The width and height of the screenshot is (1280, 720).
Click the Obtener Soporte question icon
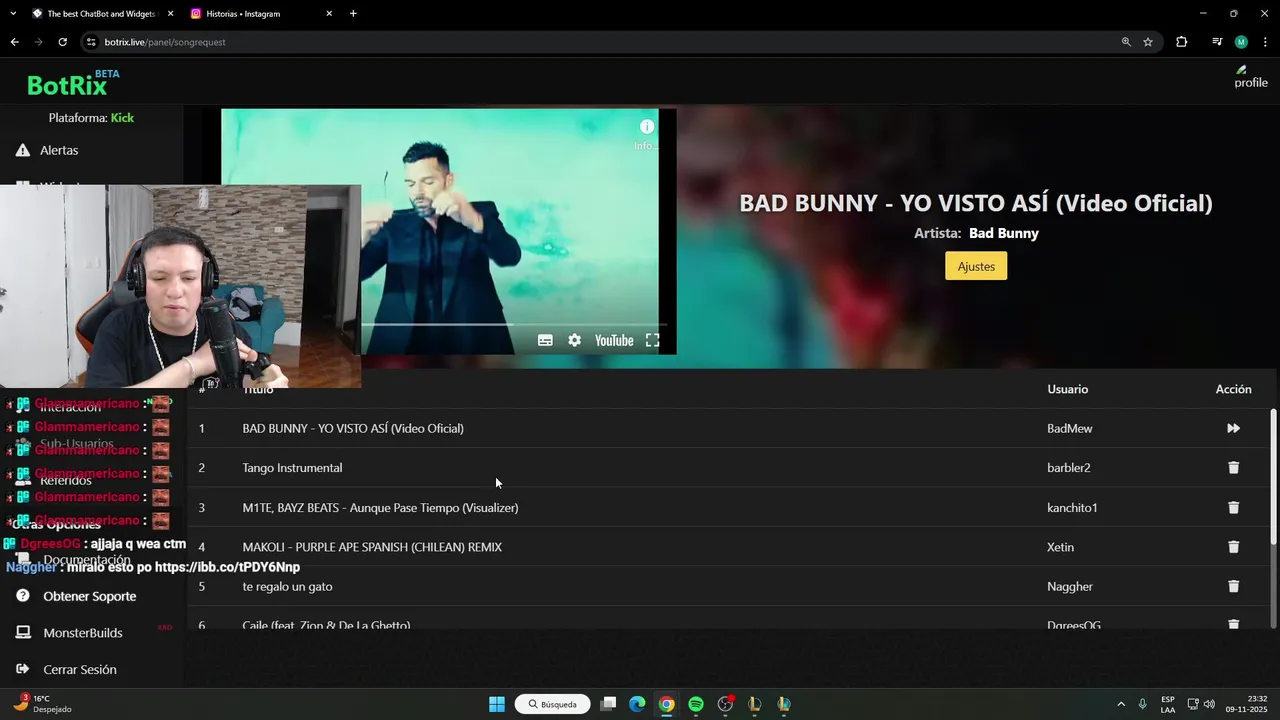[x=23, y=596]
